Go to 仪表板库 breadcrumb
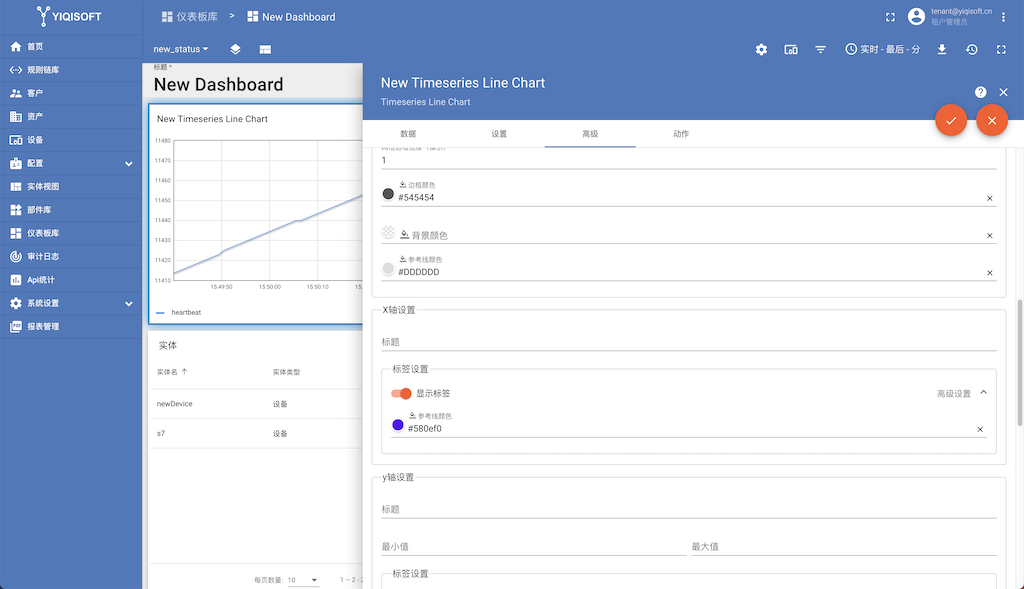Screen dimensions: 1024x589 point(189,17)
